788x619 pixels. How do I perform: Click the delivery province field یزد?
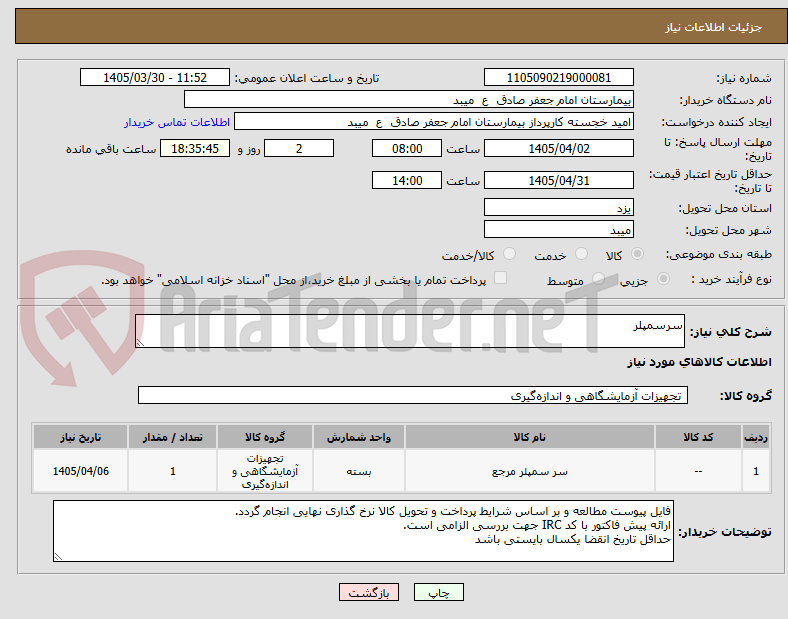pos(558,208)
